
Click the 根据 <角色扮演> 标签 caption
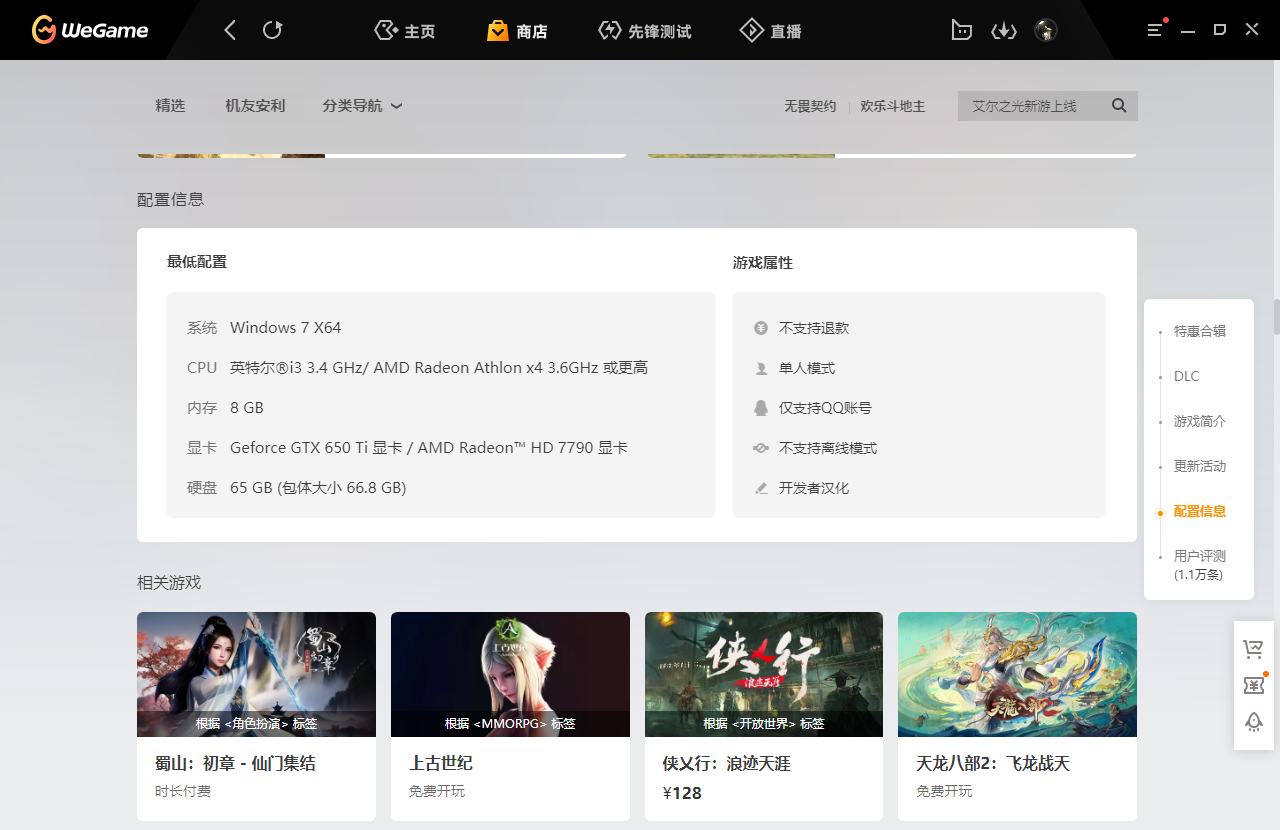(x=256, y=724)
